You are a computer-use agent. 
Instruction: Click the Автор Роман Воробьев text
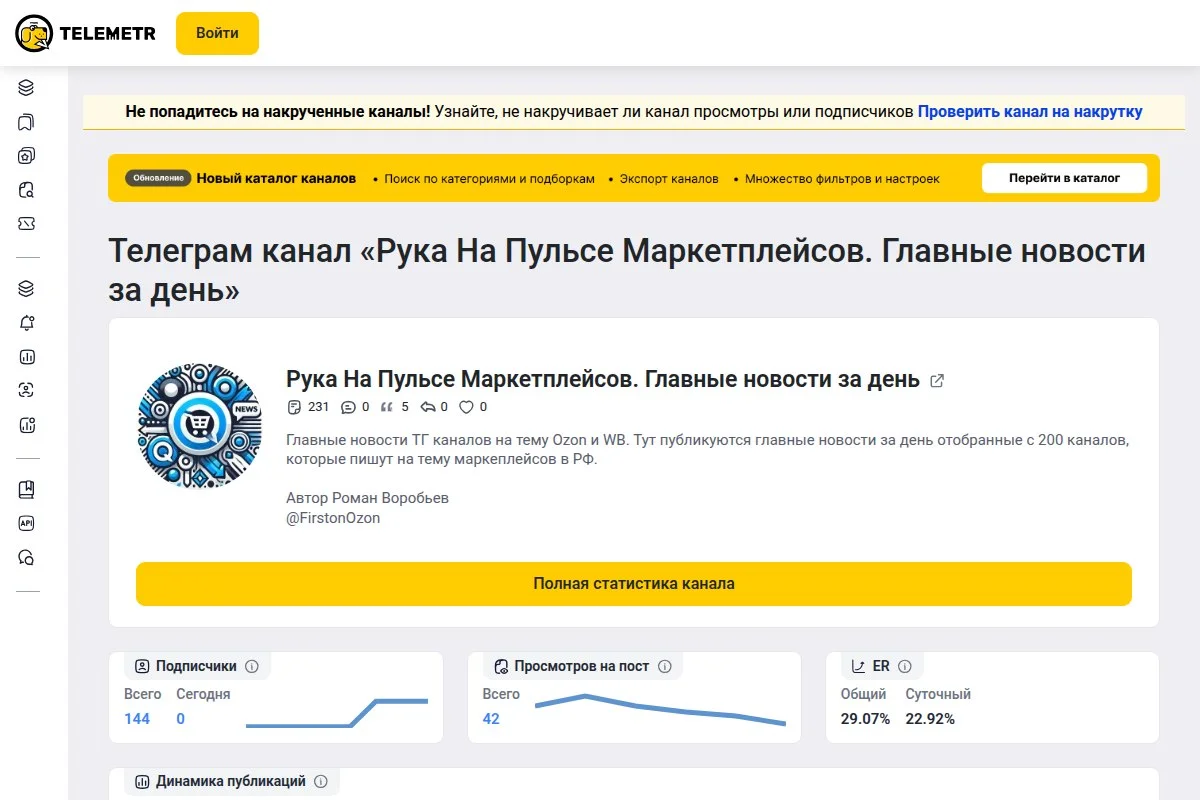367,498
